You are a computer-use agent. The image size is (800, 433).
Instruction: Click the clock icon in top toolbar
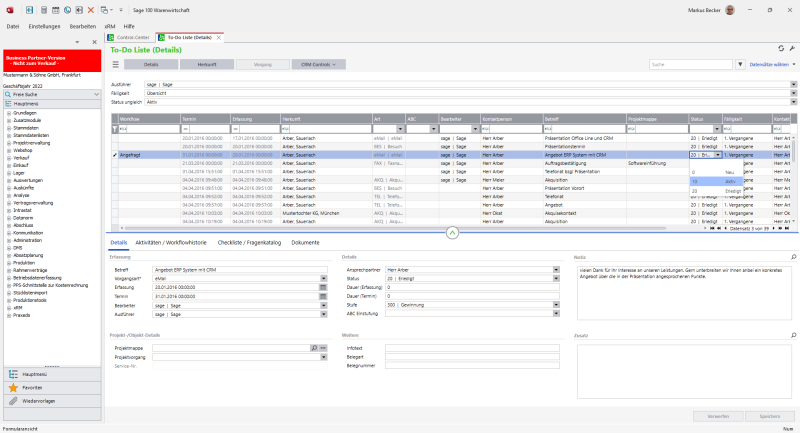pos(67,10)
